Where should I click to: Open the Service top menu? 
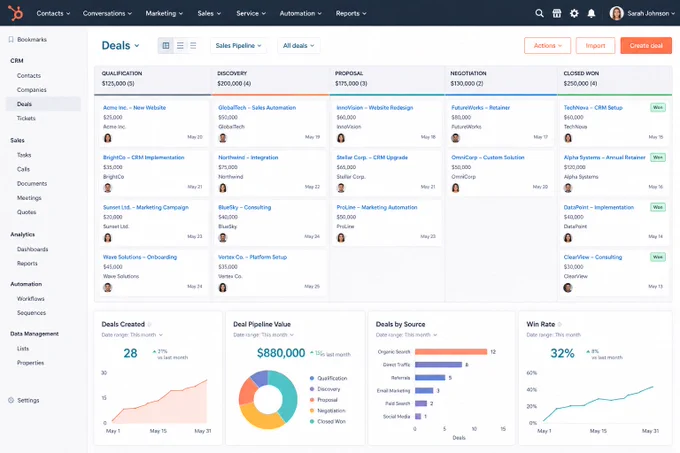pos(251,13)
